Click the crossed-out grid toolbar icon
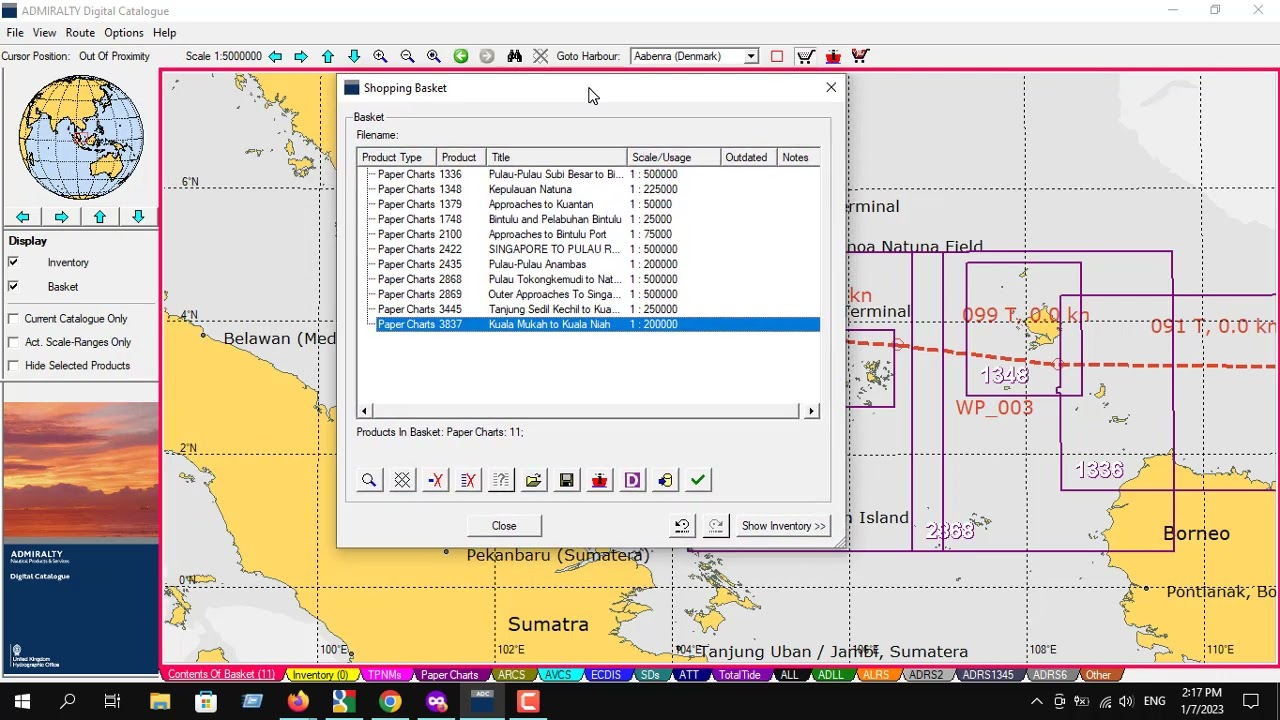Viewport: 1280px width, 720px height. (540, 57)
